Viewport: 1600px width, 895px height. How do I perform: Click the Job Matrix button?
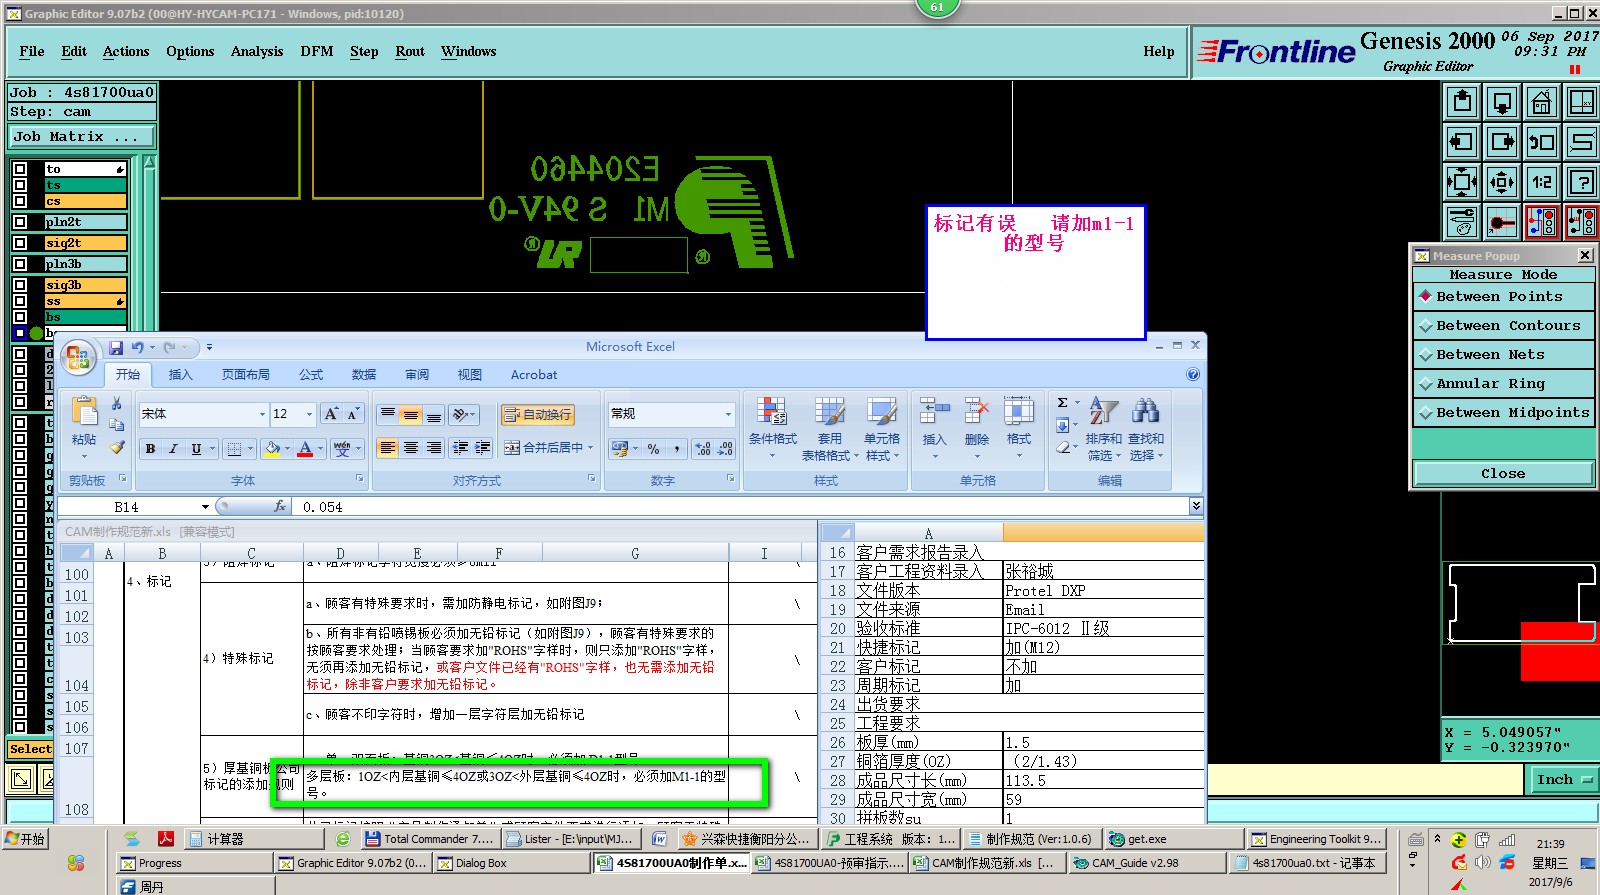[x=83, y=137]
